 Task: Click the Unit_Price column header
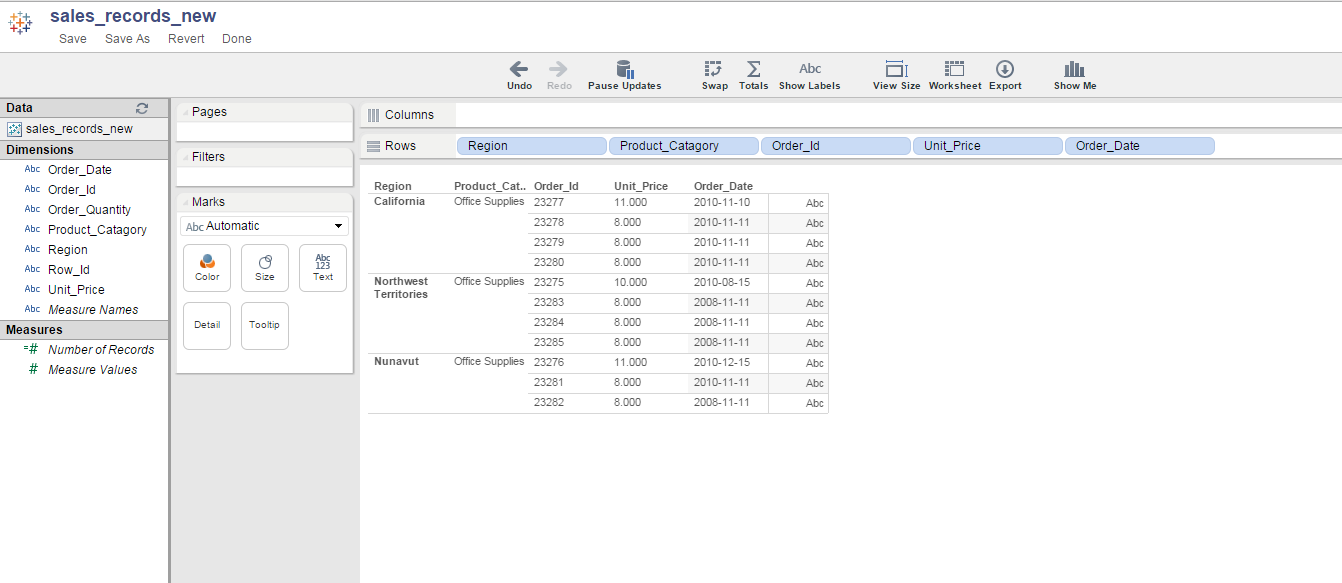(640, 186)
